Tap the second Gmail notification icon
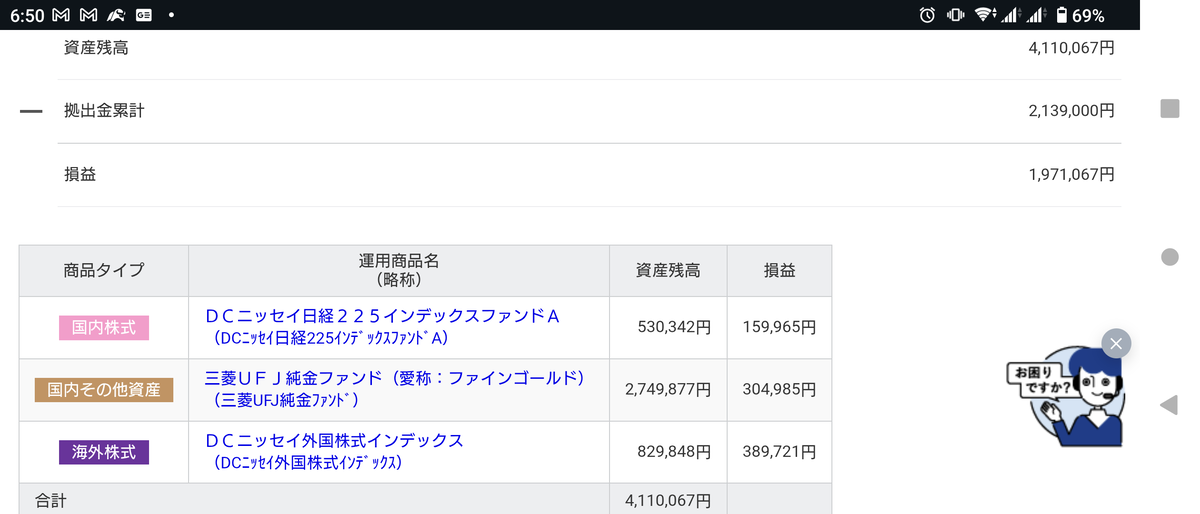 click(x=88, y=15)
